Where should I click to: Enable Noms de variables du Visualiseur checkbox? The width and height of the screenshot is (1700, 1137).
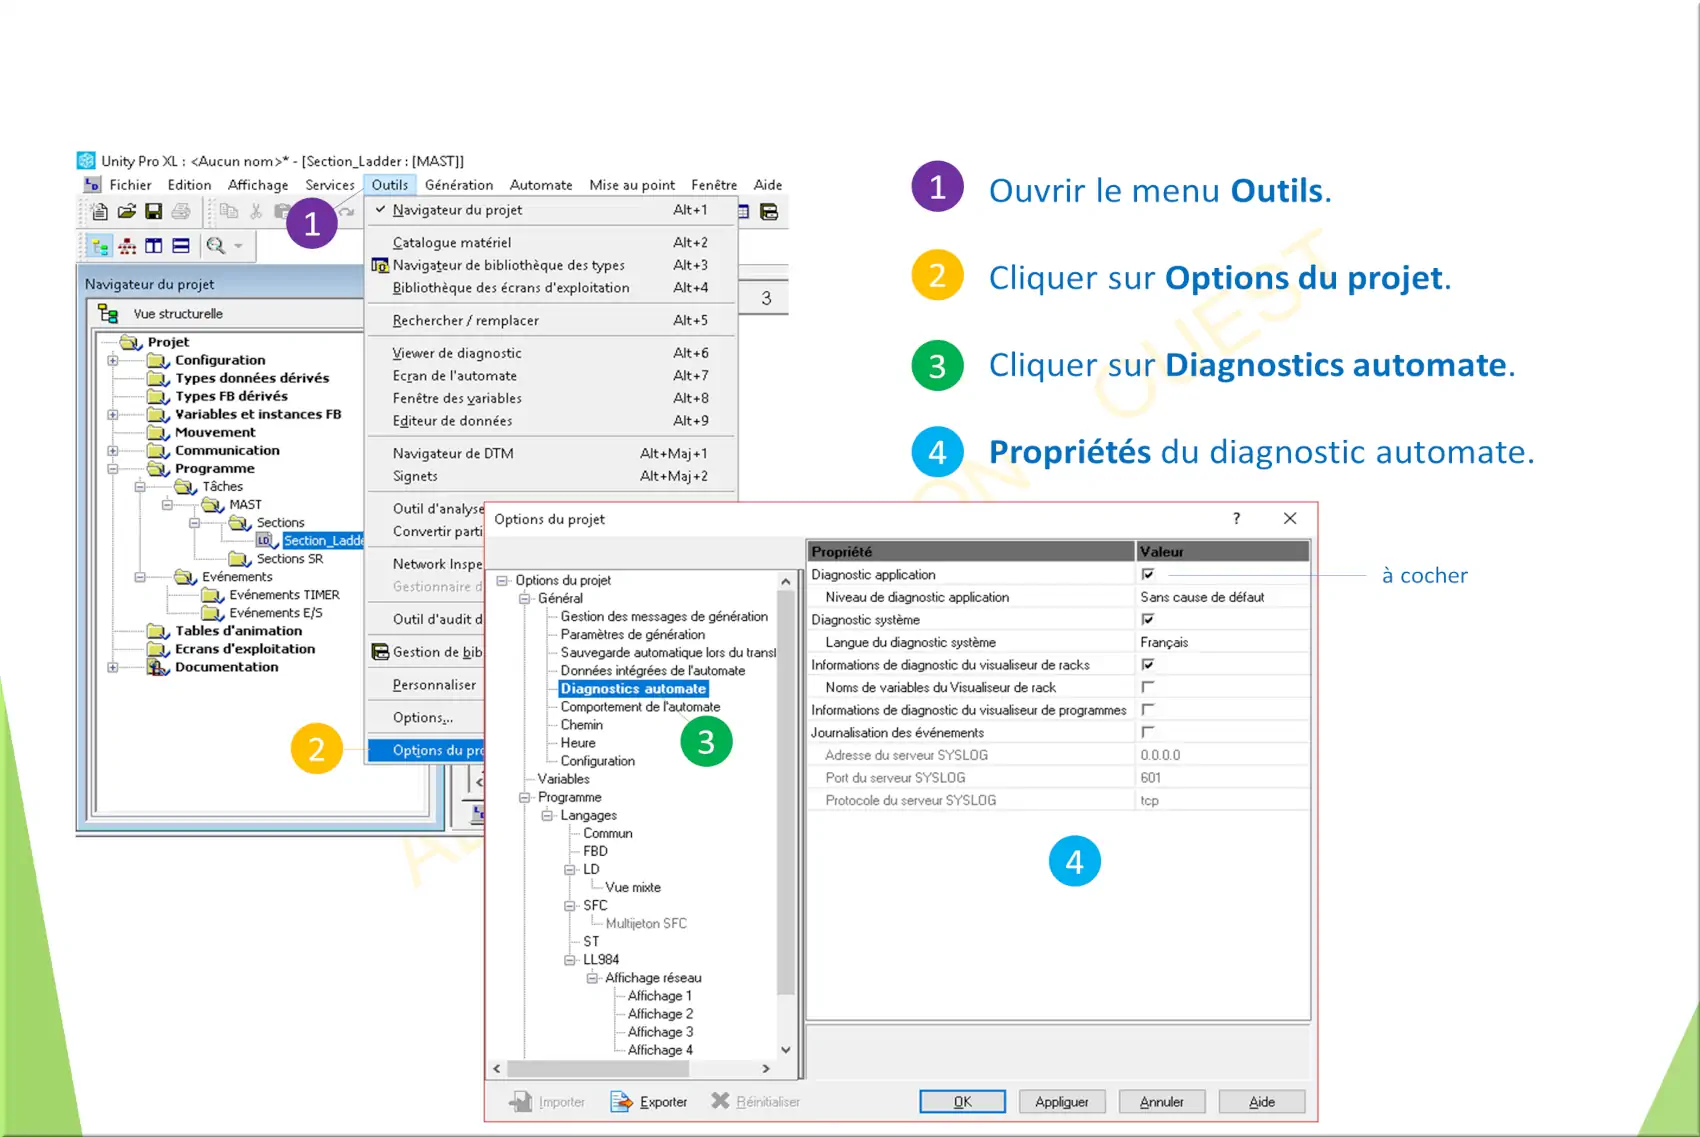pyautogui.click(x=1147, y=687)
